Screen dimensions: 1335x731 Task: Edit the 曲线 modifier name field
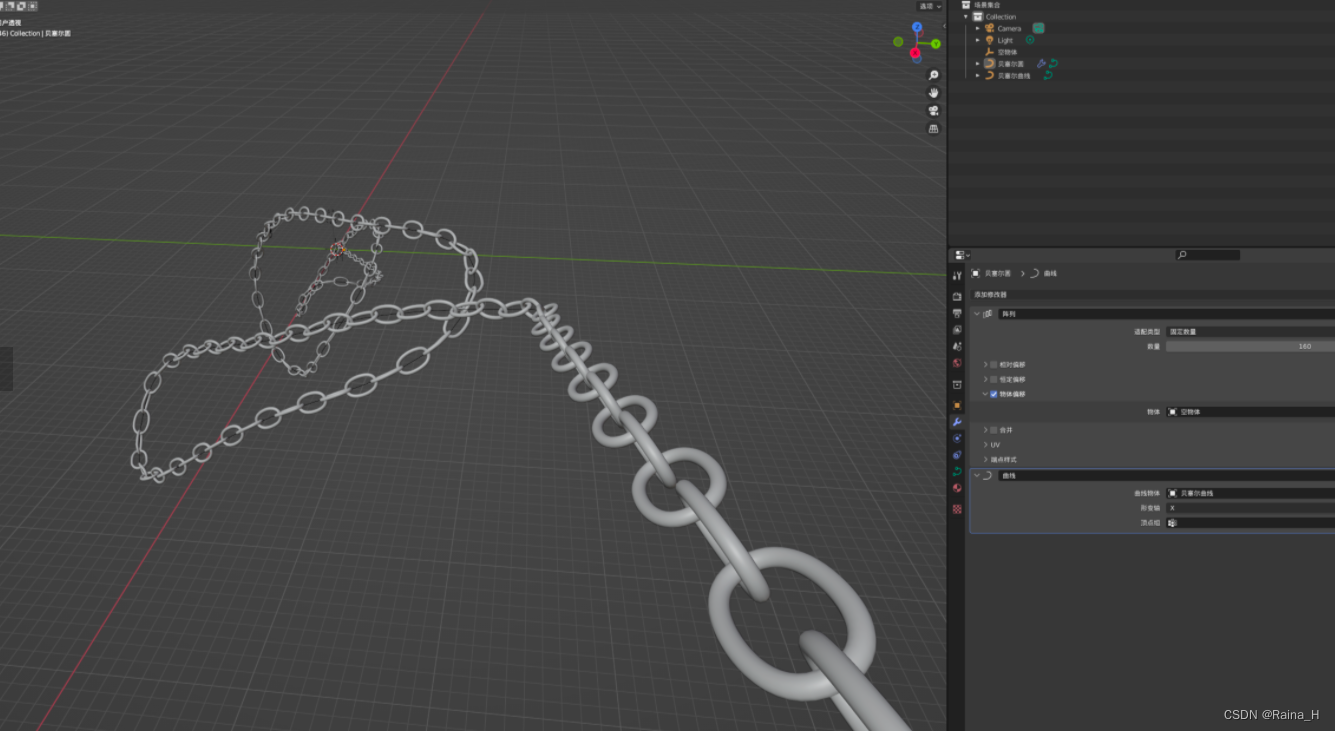point(1166,475)
